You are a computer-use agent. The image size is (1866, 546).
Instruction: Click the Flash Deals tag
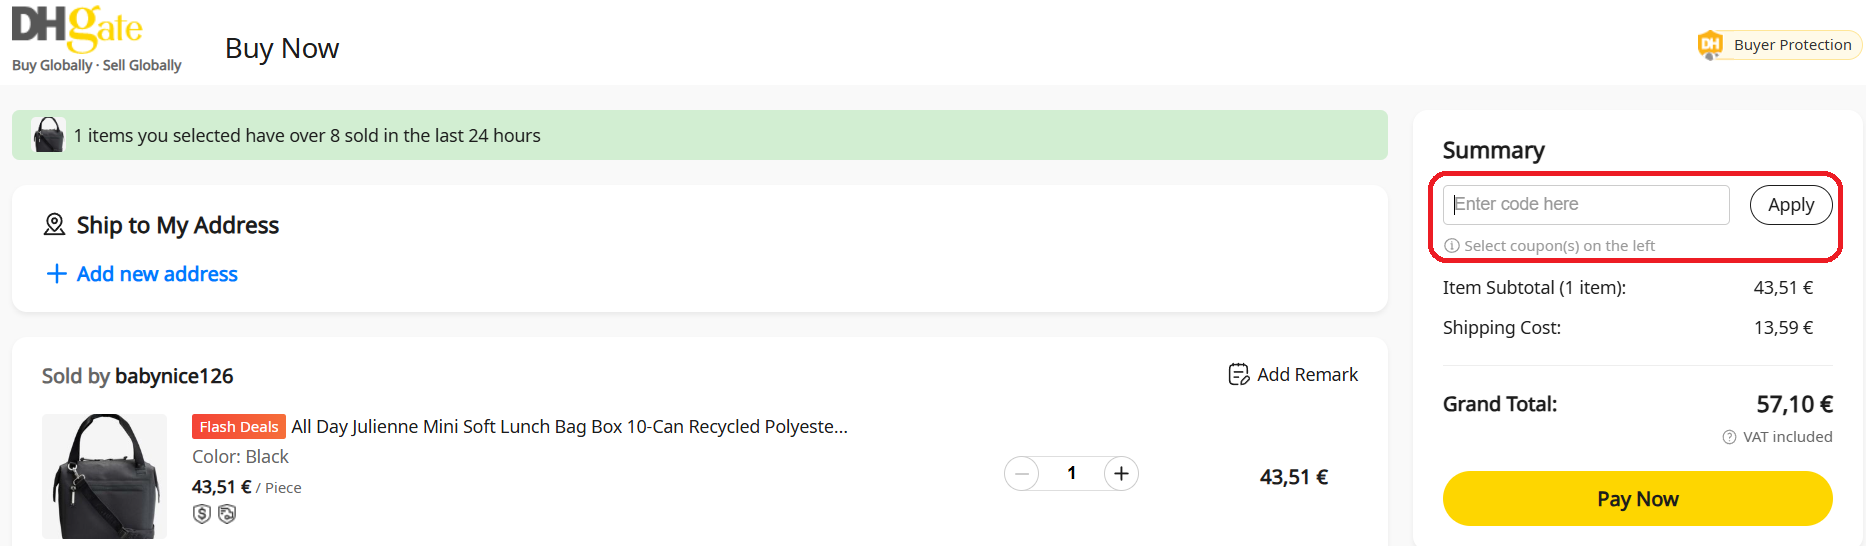(239, 427)
